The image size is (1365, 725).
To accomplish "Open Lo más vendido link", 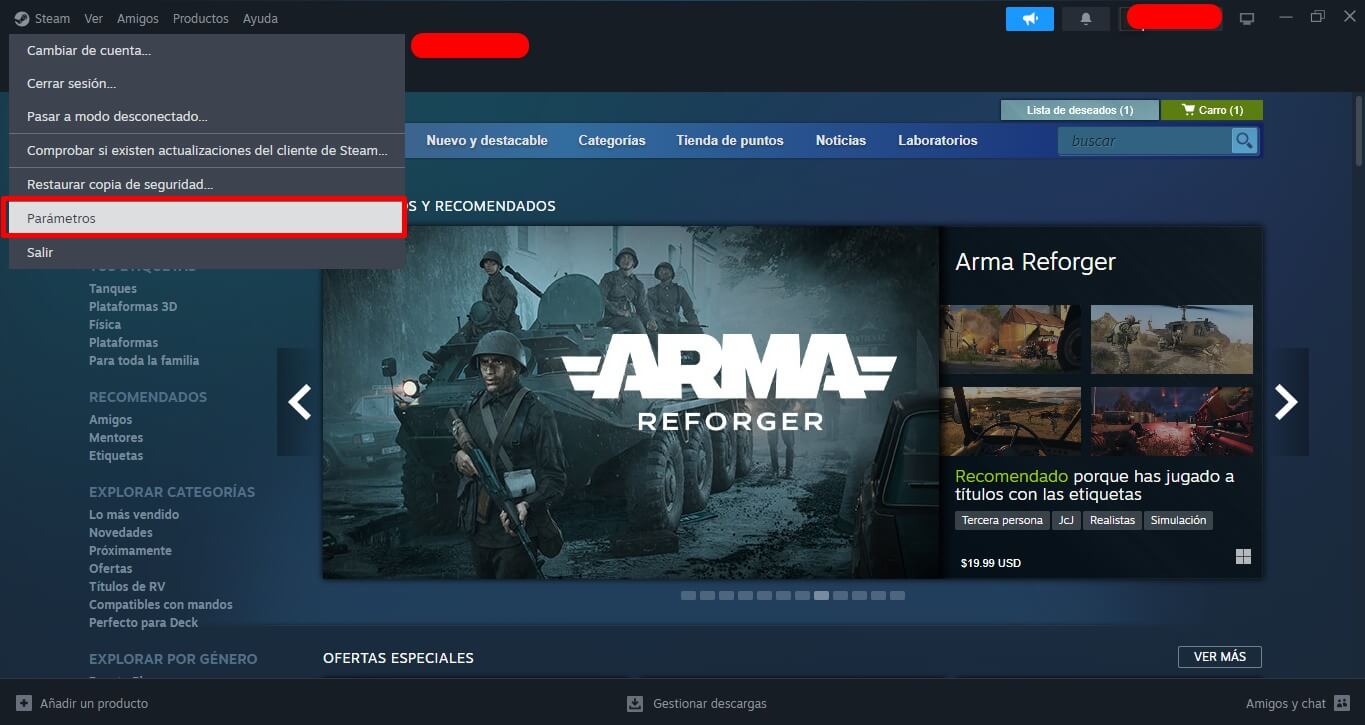I will [134, 515].
